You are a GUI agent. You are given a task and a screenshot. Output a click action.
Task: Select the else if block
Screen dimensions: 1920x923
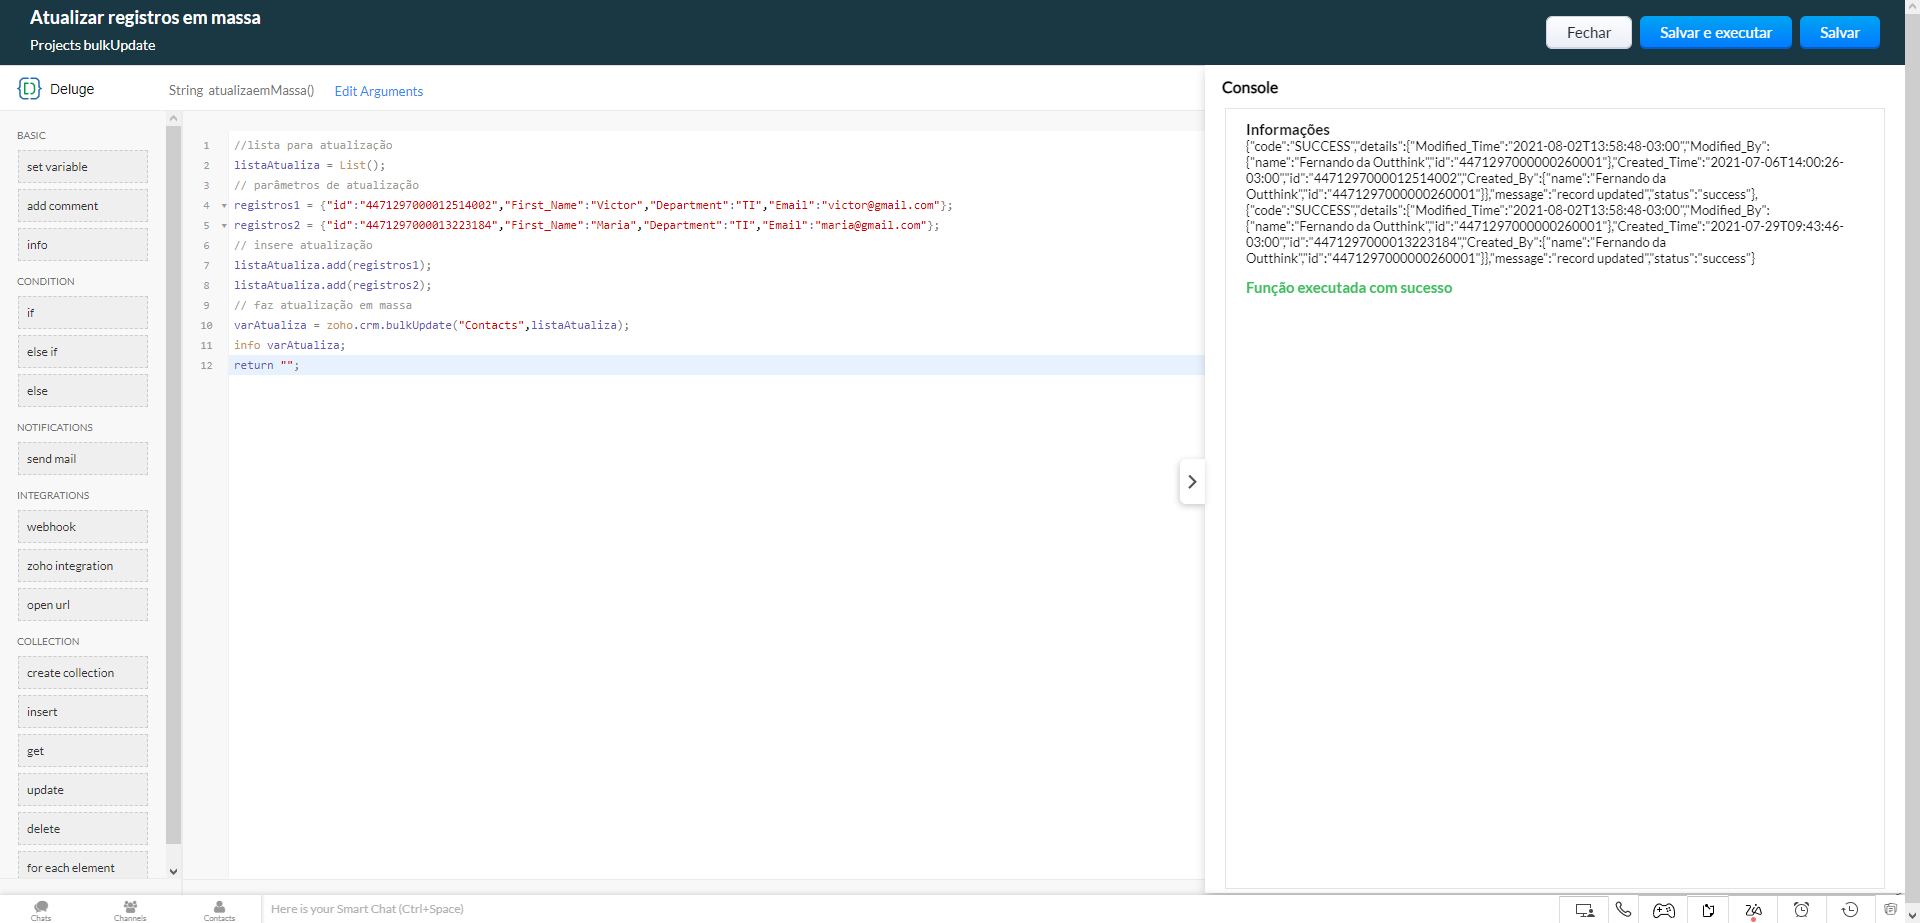(x=82, y=352)
